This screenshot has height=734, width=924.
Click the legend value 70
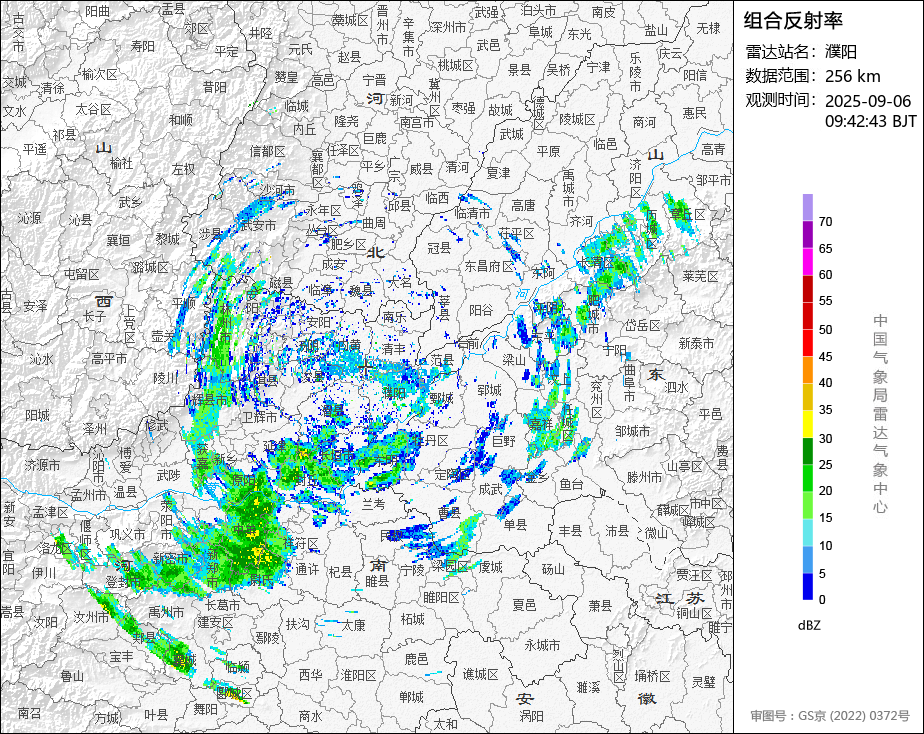pyautogui.click(x=826, y=221)
